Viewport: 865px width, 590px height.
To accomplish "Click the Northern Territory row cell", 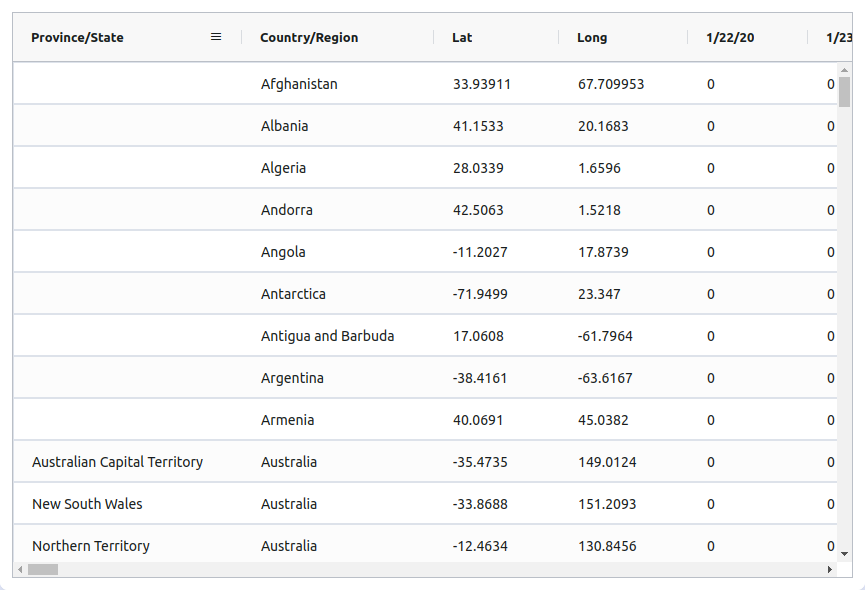I will [91, 546].
